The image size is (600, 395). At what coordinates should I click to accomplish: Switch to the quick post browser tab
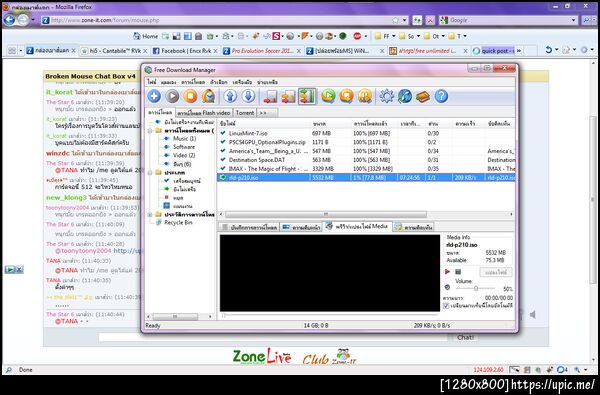point(494,51)
